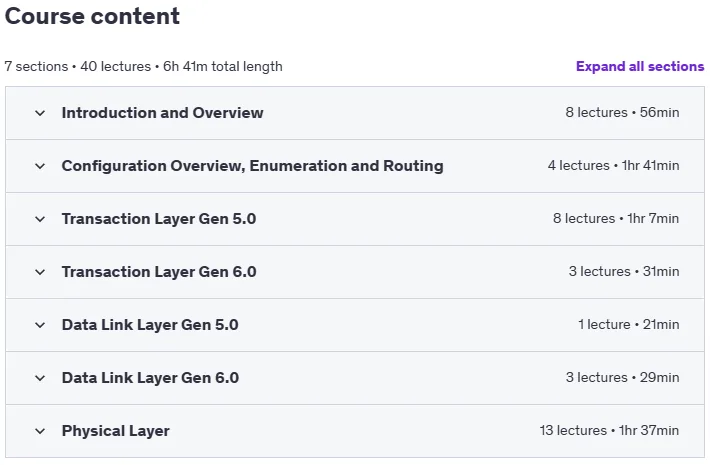This screenshot has height=465, width=710.
Task: Toggle the chevron beside Data Link Layer Gen 6.0
Action: [x=40, y=378]
